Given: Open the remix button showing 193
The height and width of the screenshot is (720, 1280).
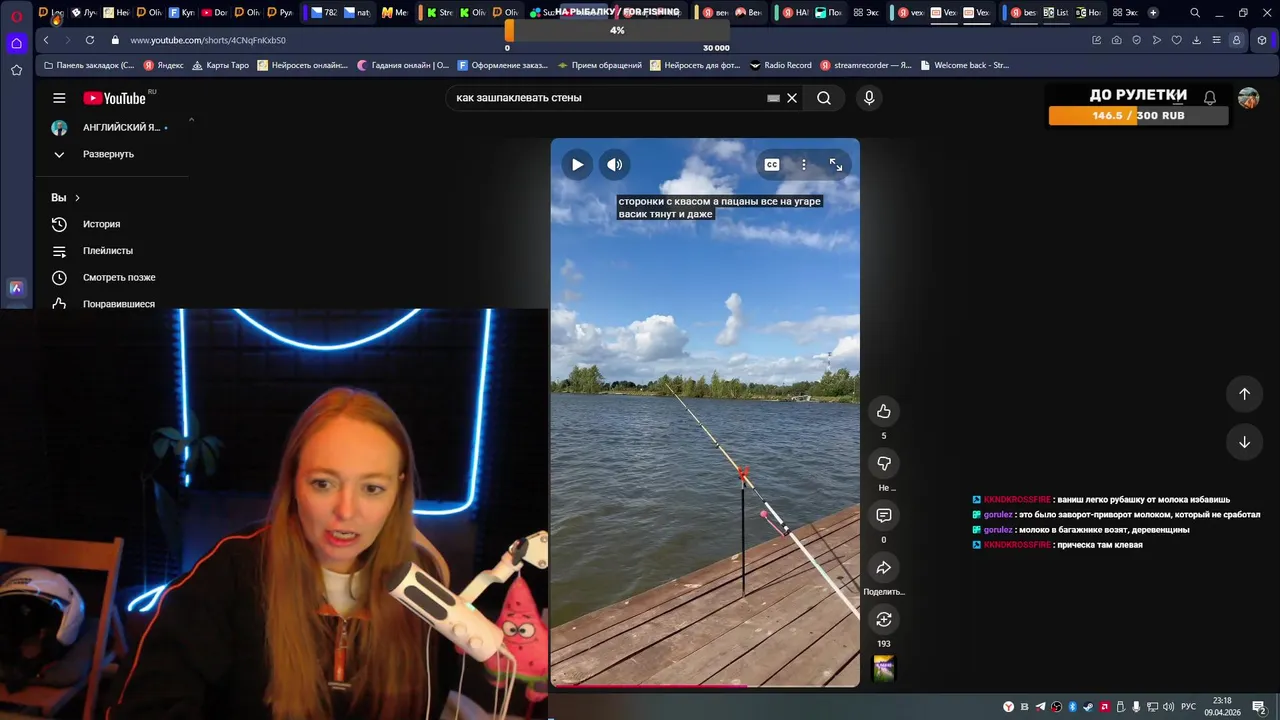Looking at the screenshot, I should click(x=884, y=619).
